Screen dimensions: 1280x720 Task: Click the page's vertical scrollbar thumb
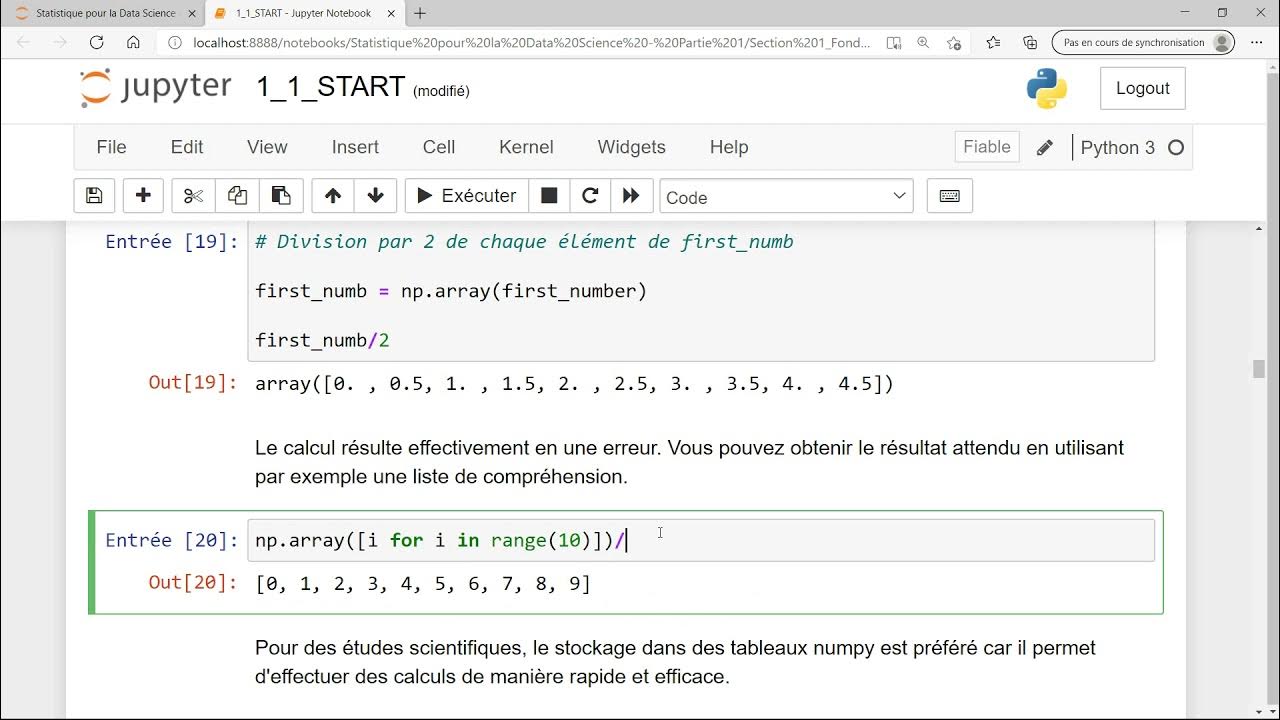[x=1259, y=368]
